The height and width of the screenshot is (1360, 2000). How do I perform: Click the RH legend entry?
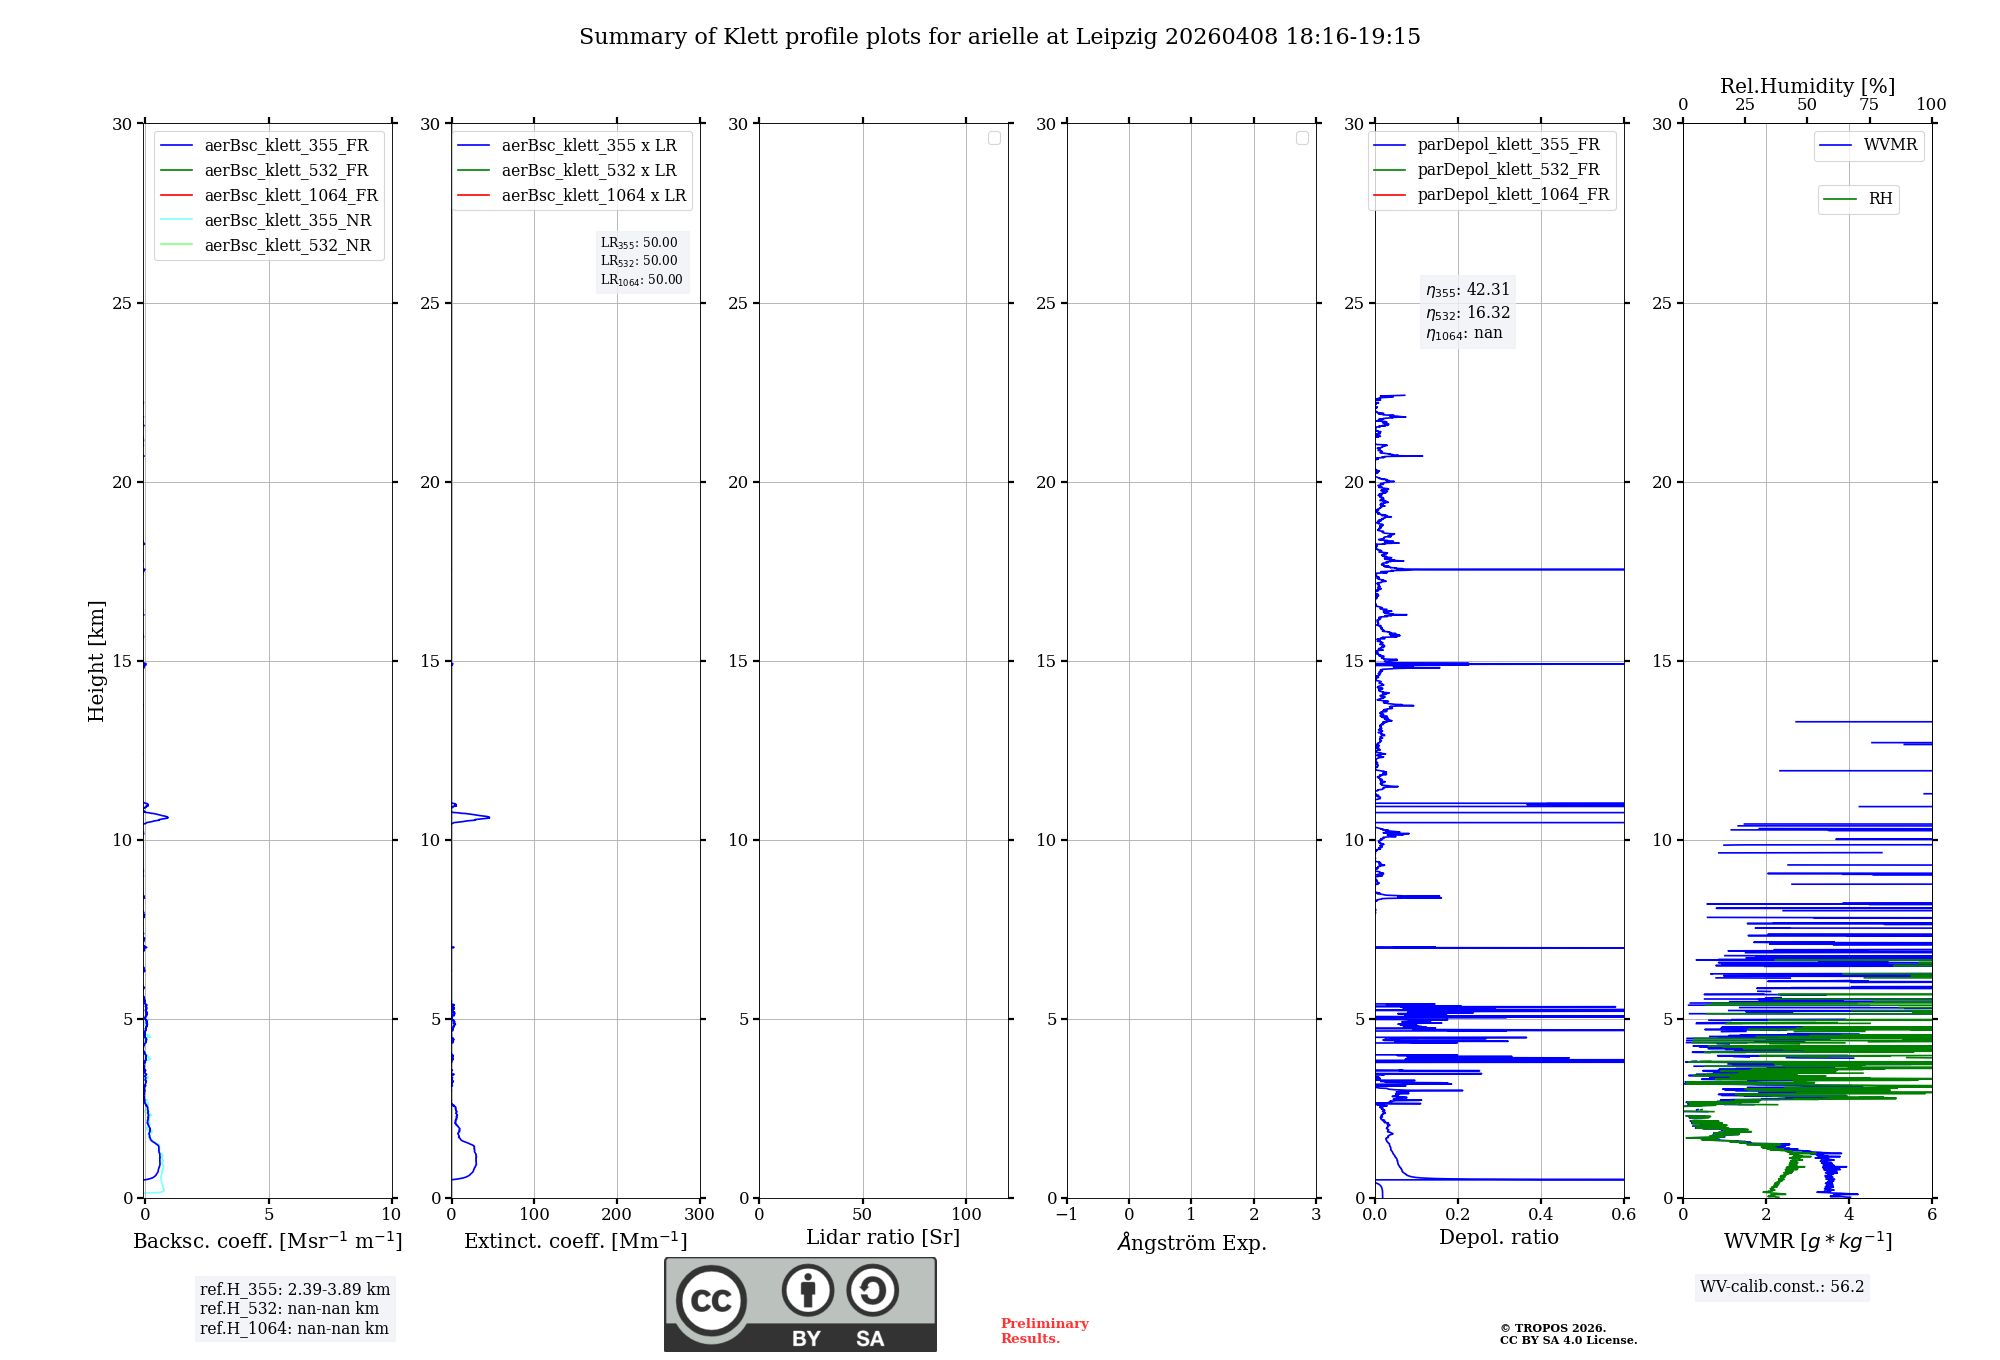(x=1879, y=199)
